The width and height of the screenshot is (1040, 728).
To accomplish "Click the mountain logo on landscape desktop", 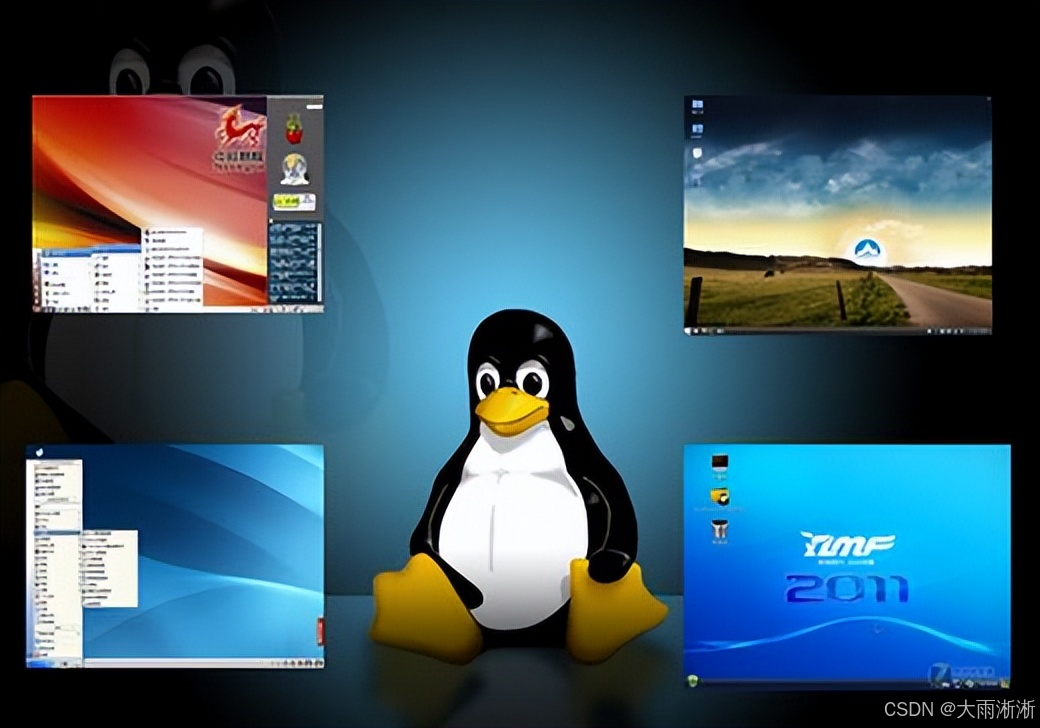I will point(867,251).
